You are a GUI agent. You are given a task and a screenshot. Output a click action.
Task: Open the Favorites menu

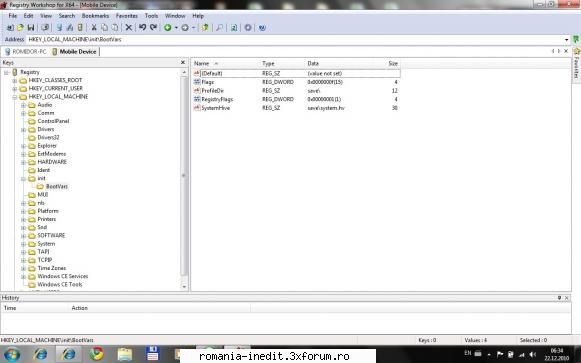[127, 16]
